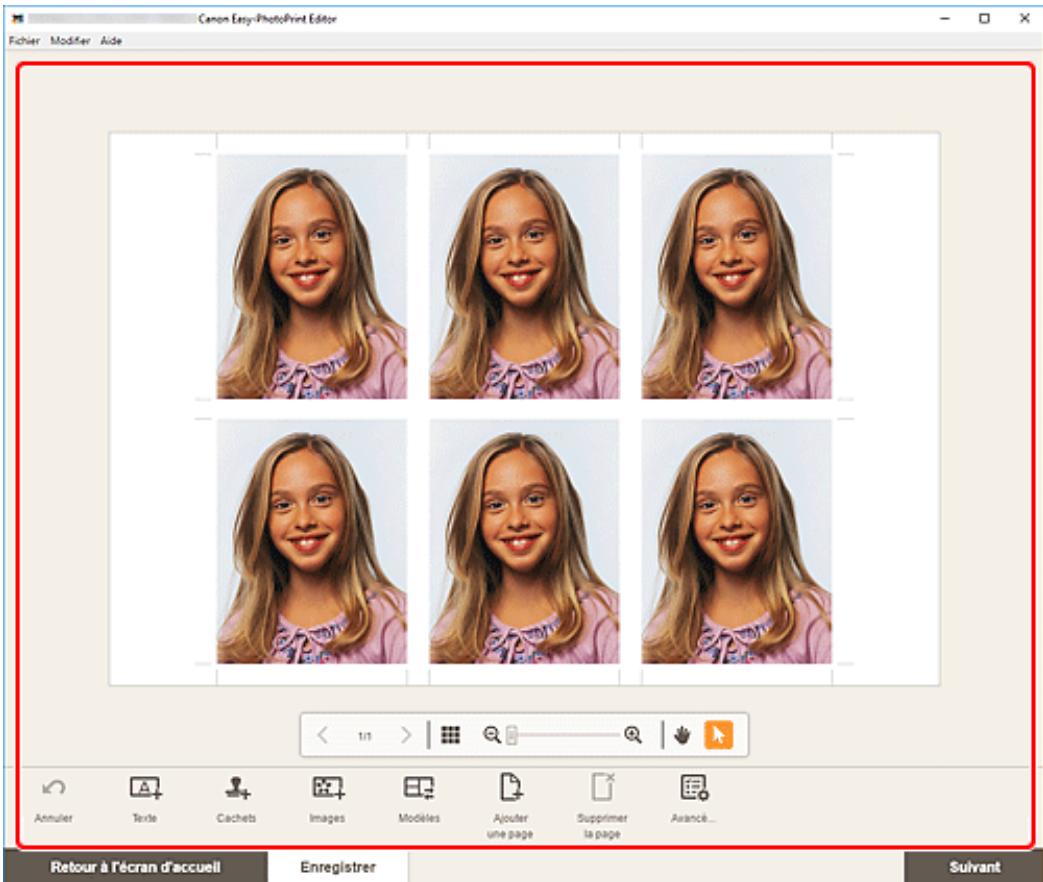Viewport: 1043px width, 882px height.
Task: Select the bottom-middle ID photo
Action: tap(524, 541)
